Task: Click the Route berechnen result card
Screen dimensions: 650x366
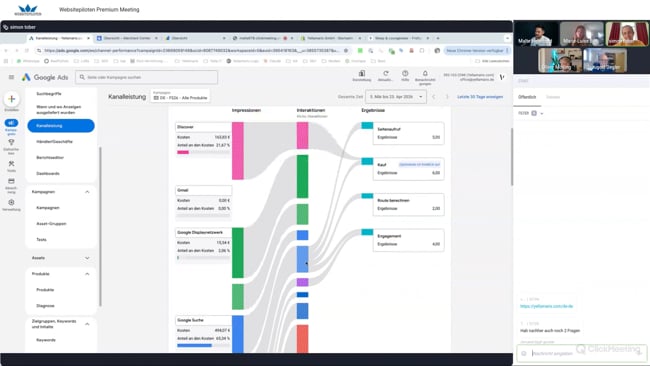Action: click(x=408, y=204)
